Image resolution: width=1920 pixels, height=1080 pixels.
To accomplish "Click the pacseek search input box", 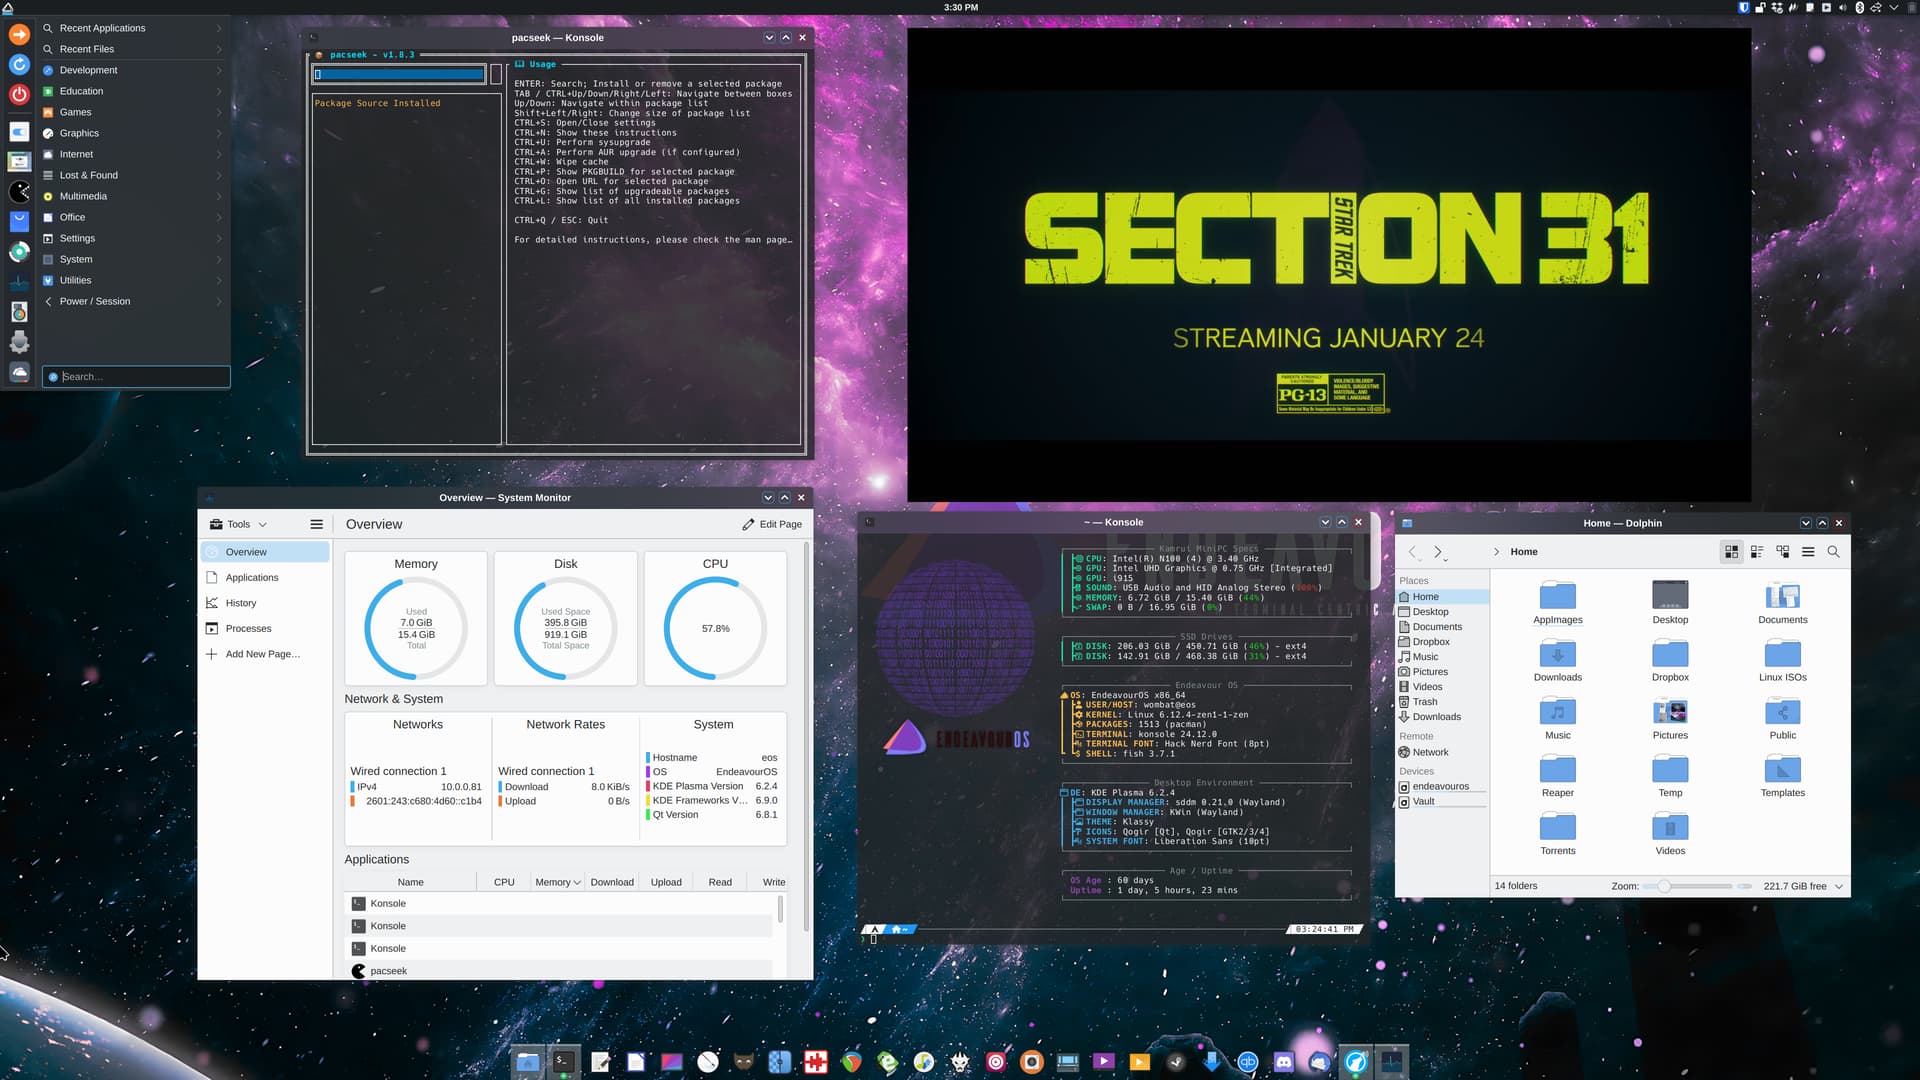I will point(399,74).
